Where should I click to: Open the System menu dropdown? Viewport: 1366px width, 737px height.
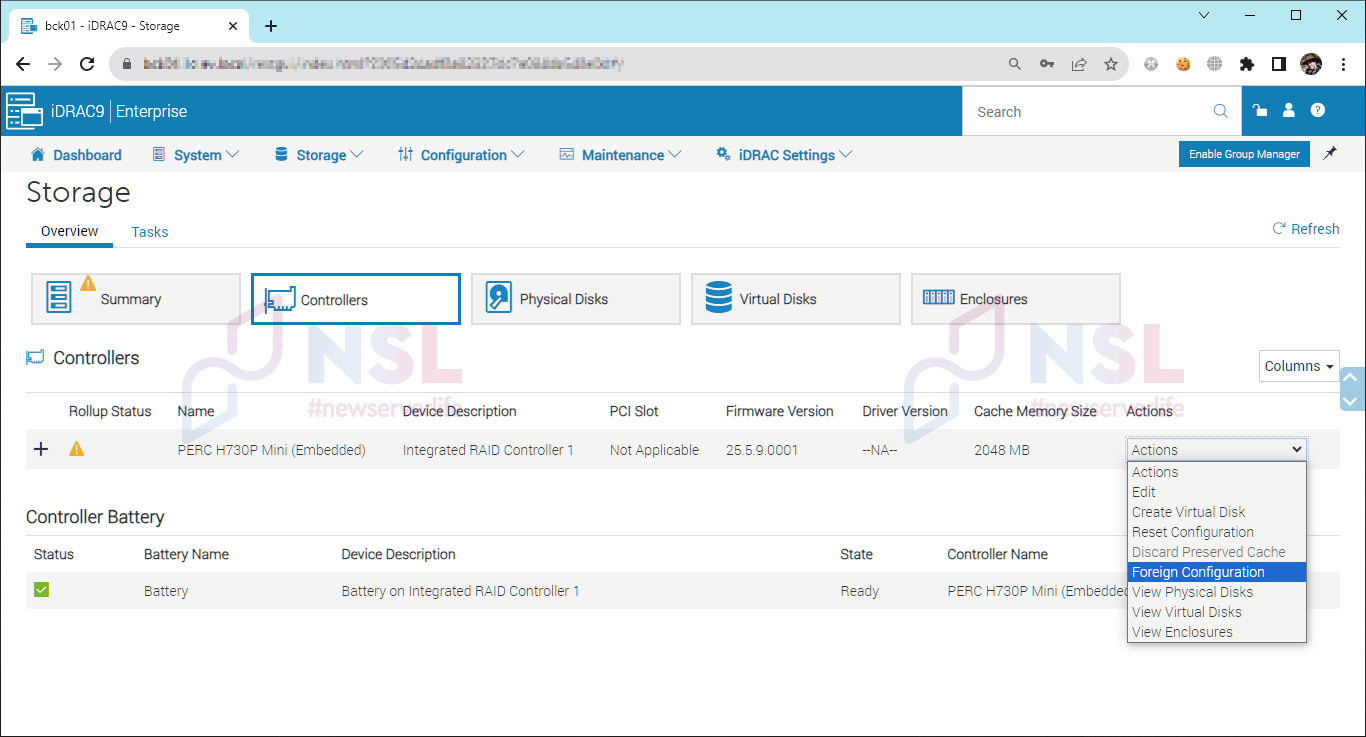coord(196,155)
